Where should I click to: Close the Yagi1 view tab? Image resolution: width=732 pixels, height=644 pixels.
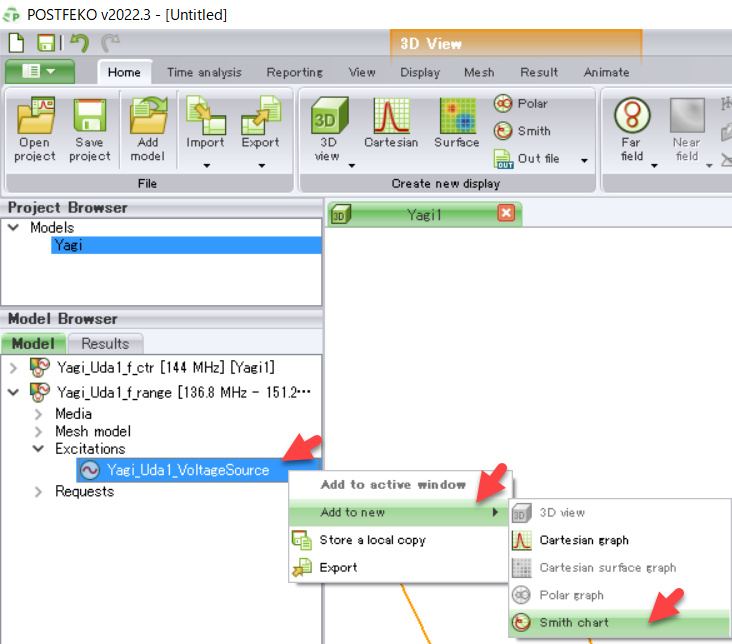point(506,213)
